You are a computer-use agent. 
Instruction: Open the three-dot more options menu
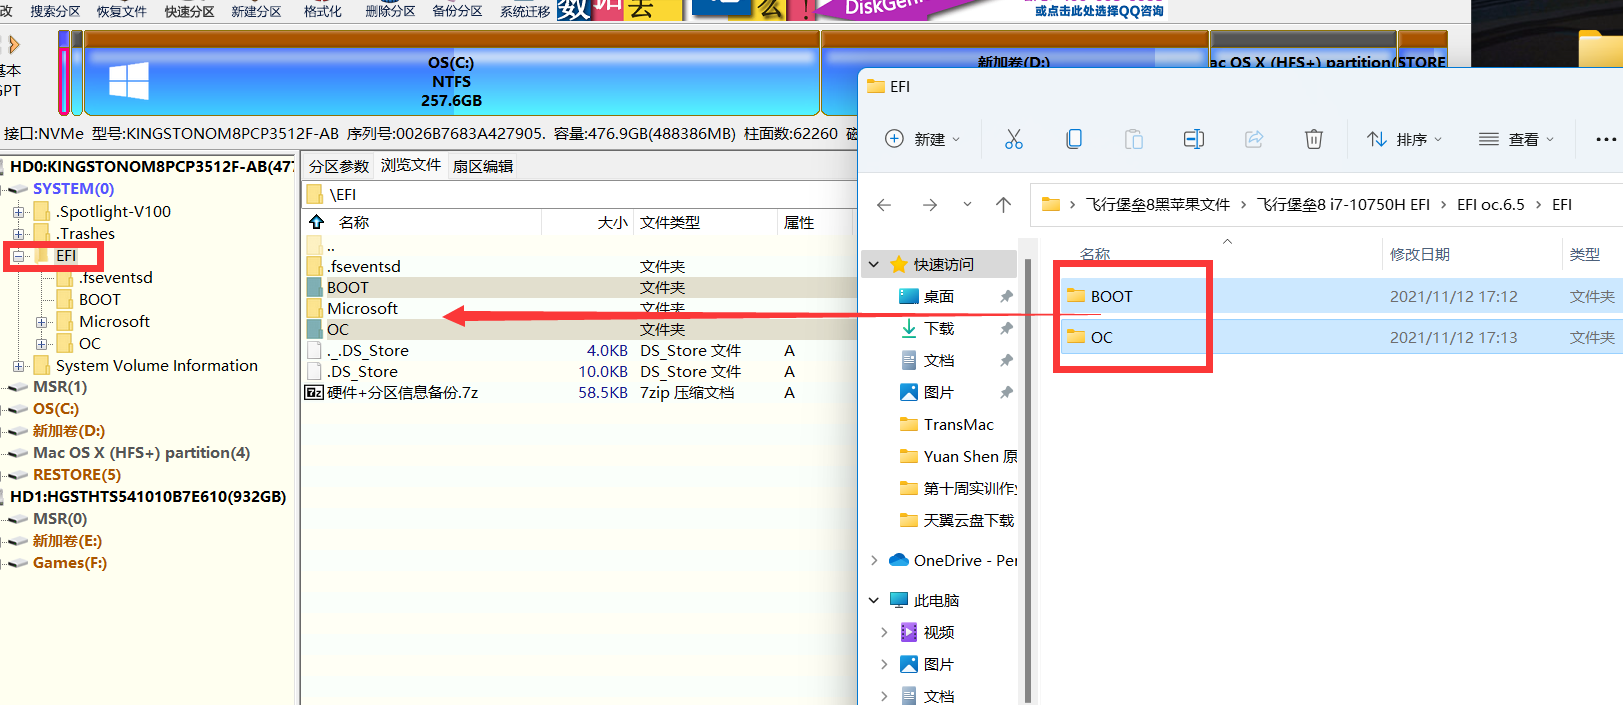(x=1605, y=139)
